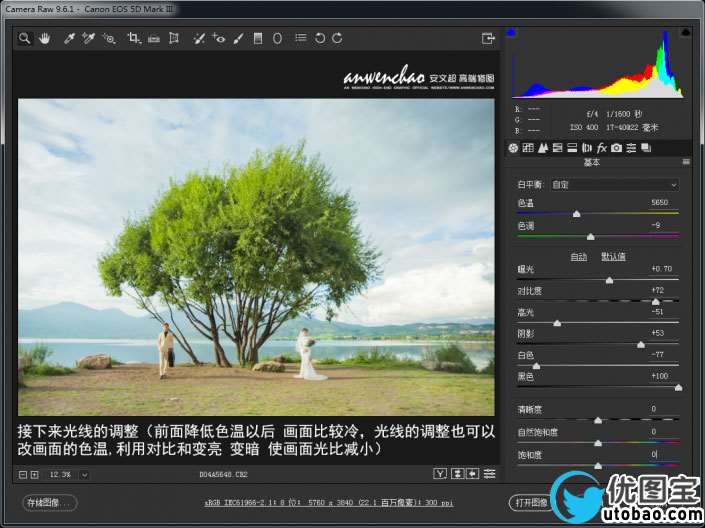Viewport: 705px width, 528px height.
Task: Open the Presets panel tab
Action: [x=631, y=148]
